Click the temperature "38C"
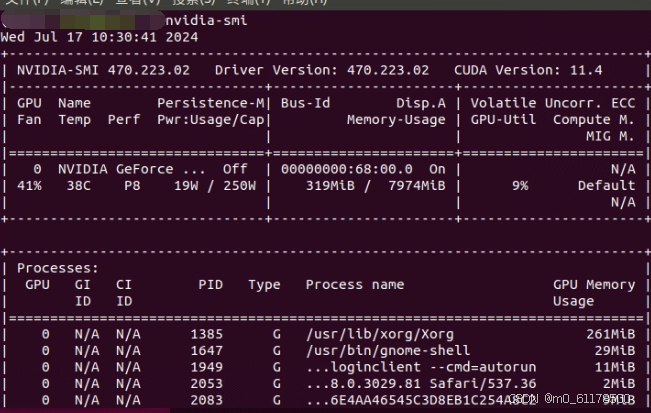 pyautogui.click(x=78, y=186)
